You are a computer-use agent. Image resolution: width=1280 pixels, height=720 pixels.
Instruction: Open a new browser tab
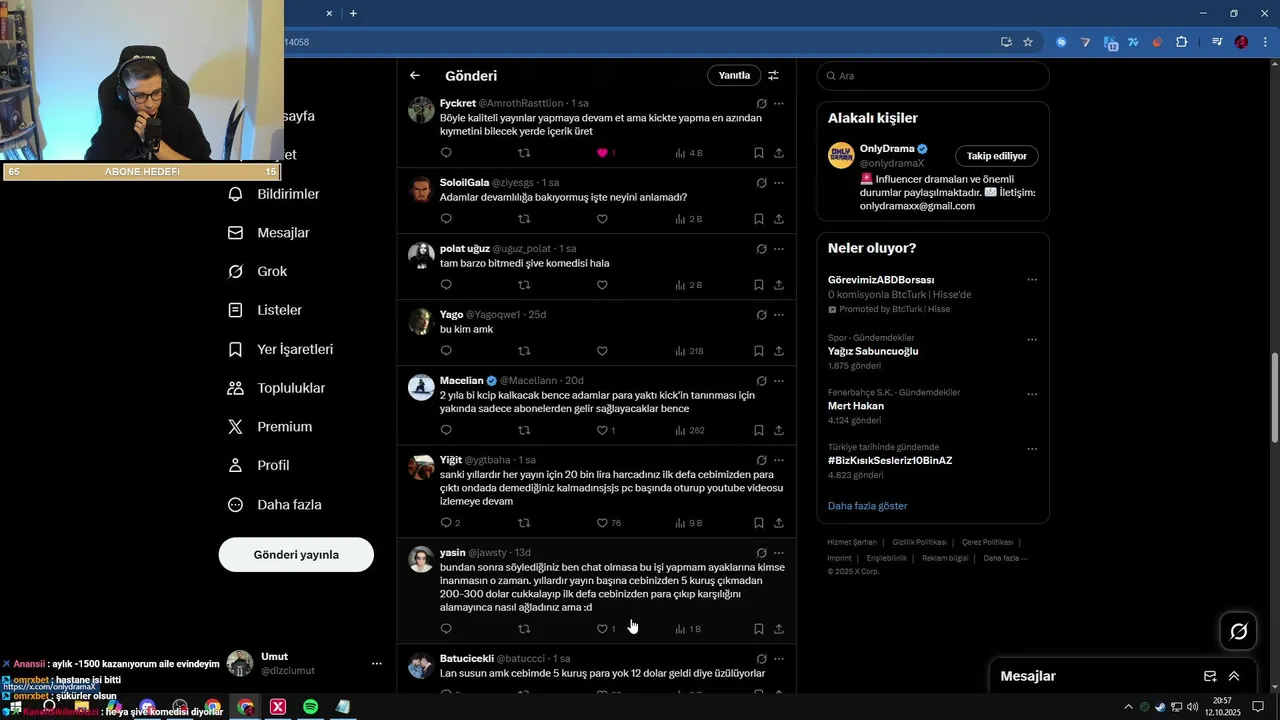pyautogui.click(x=353, y=13)
